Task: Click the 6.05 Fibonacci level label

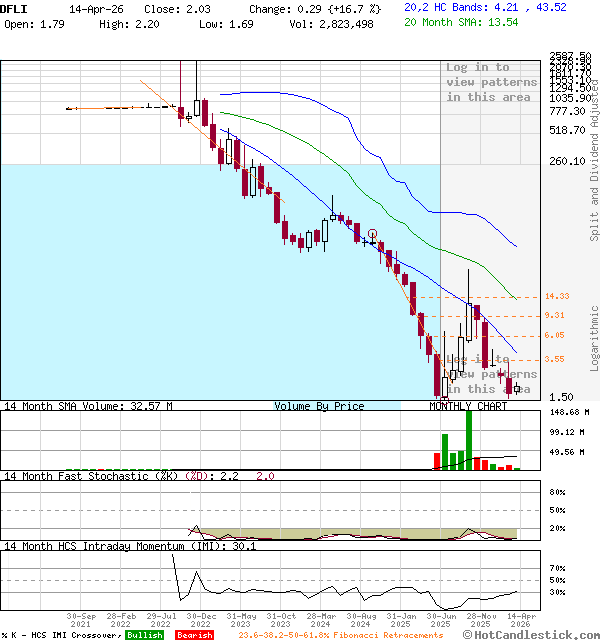Action: click(555, 336)
